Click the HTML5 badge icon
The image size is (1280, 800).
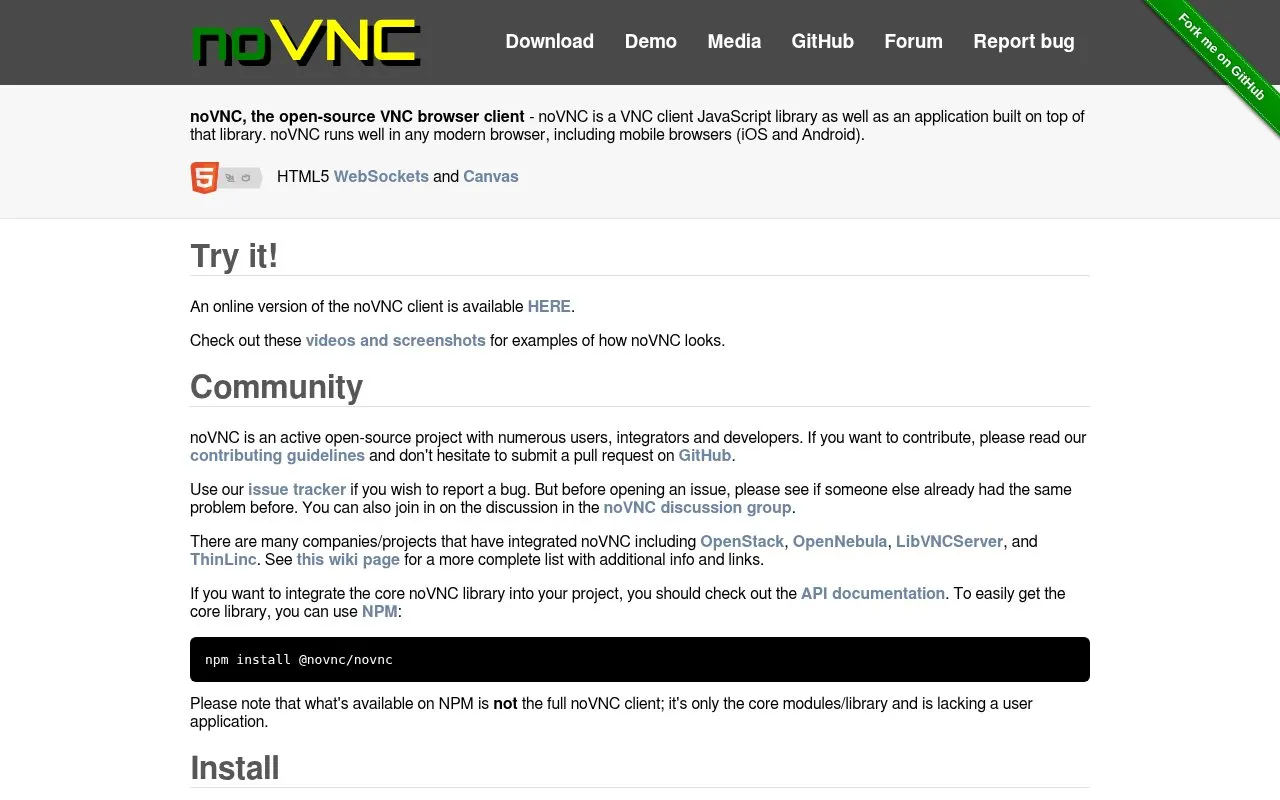point(226,177)
